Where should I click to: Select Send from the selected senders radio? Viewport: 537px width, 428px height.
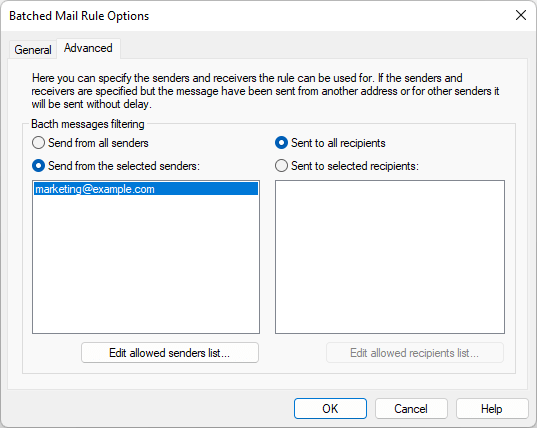click(38, 166)
